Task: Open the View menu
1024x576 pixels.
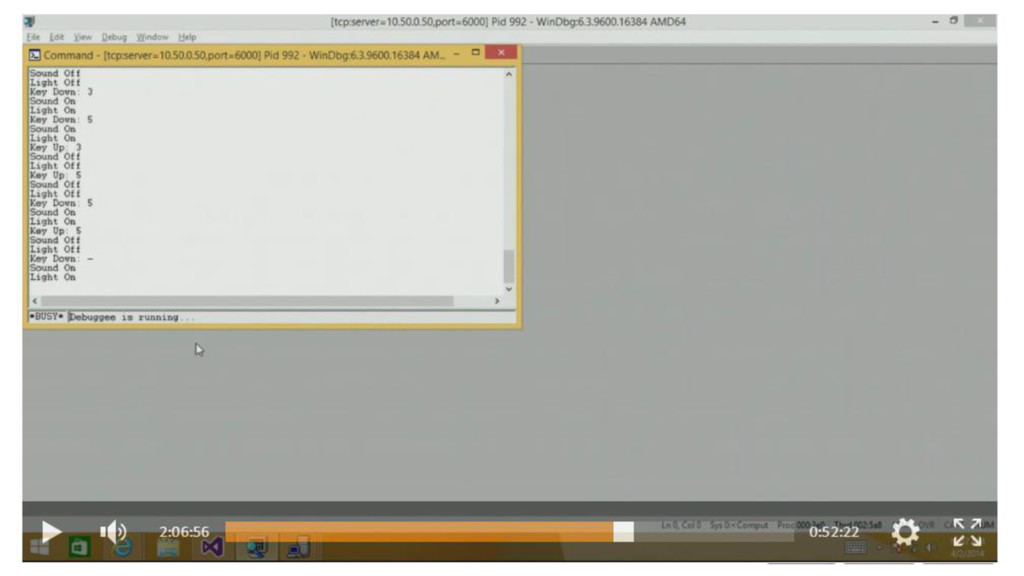Action: click(x=82, y=37)
